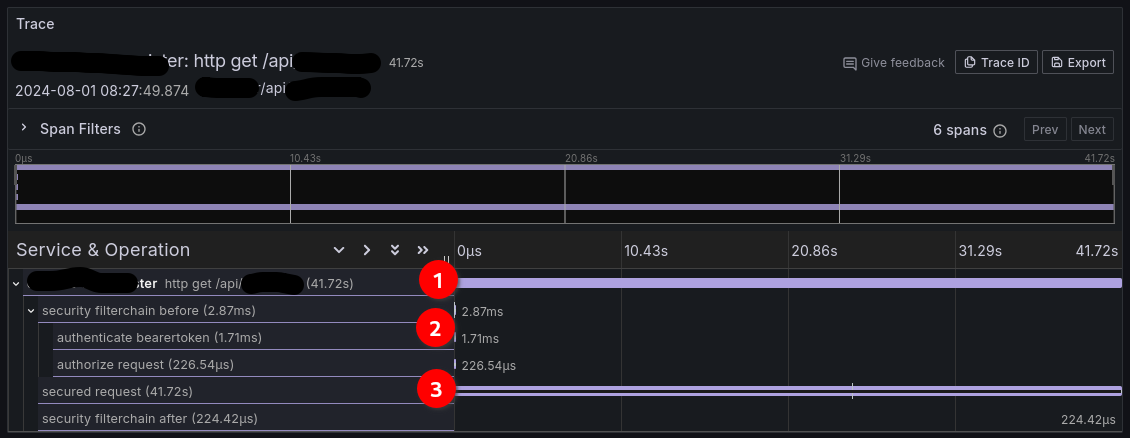Click the Give feedback speech bubble icon
This screenshot has width=1130, height=438.
[x=850, y=63]
